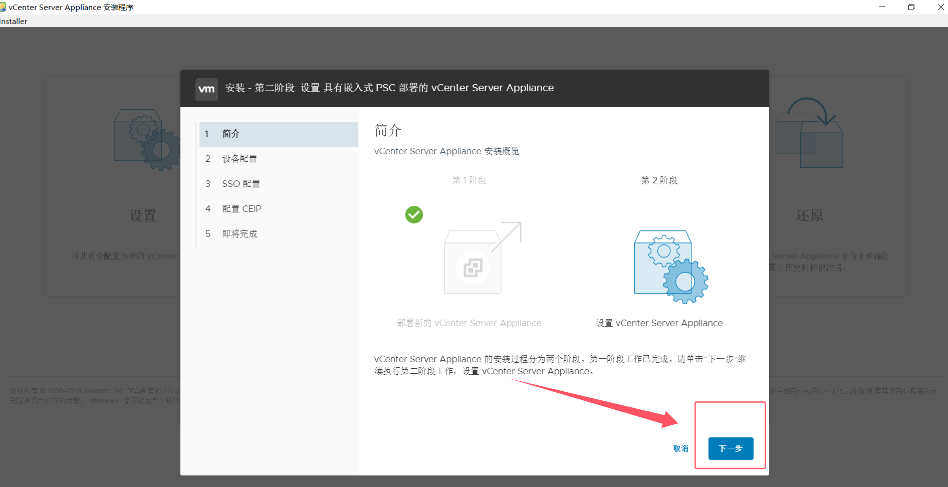
Task: Click the 部署新的 vCenter Server Appliance caption
Action: (468, 323)
